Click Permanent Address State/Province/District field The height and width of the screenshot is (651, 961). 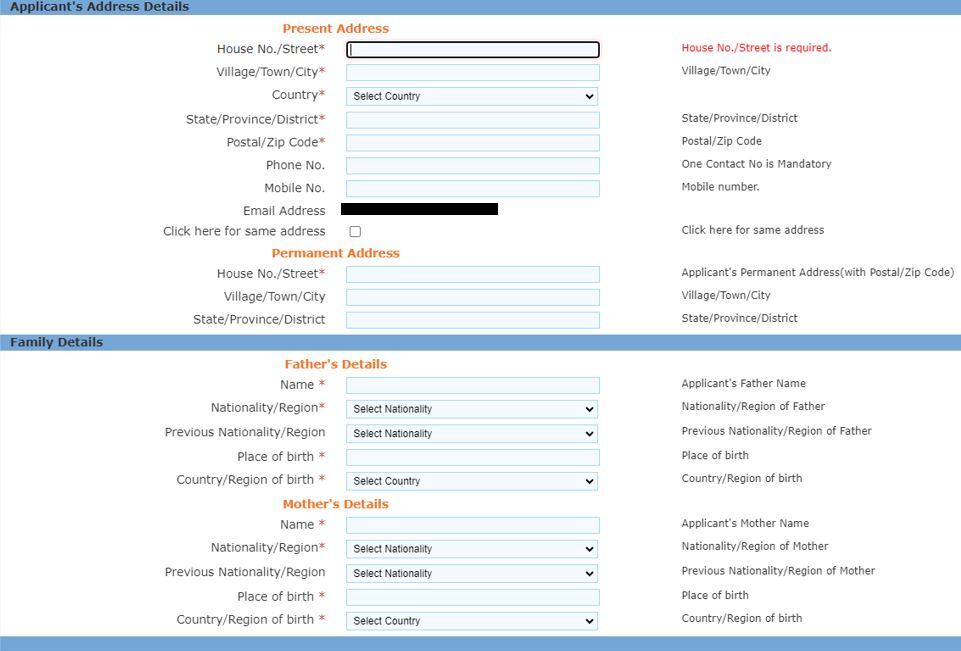tap(472, 320)
